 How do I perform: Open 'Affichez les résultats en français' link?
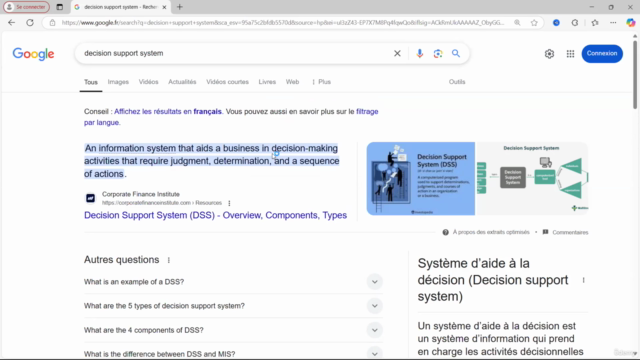[168, 111]
